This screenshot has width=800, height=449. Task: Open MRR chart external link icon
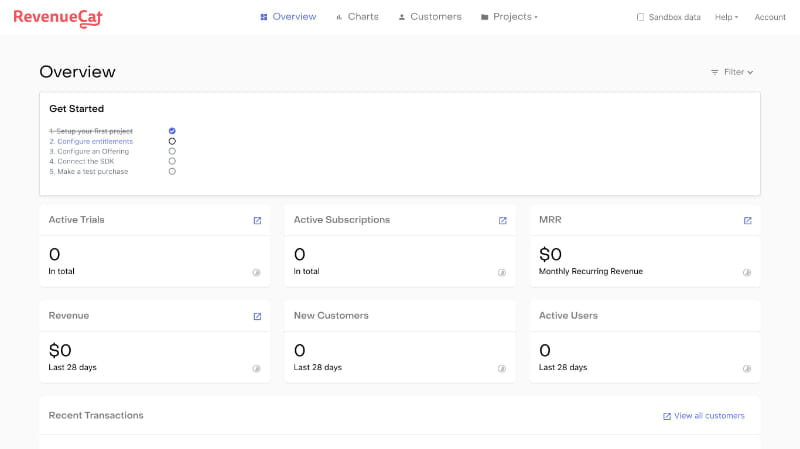pos(747,220)
